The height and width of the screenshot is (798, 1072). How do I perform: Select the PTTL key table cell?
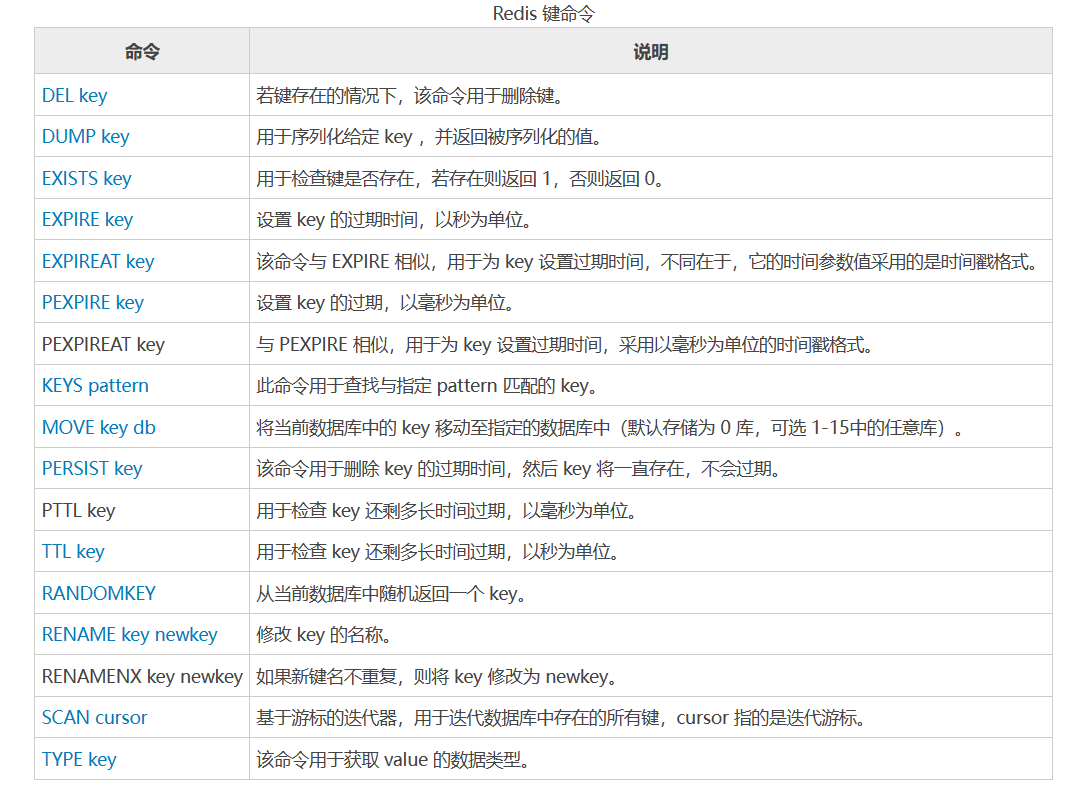[76, 510]
